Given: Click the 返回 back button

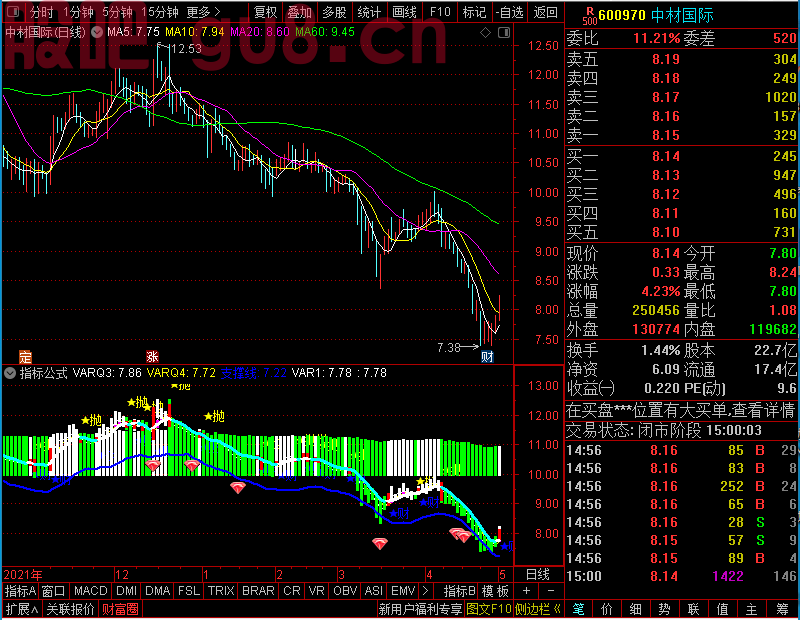Looking at the screenshot, I should click(545, 12).
